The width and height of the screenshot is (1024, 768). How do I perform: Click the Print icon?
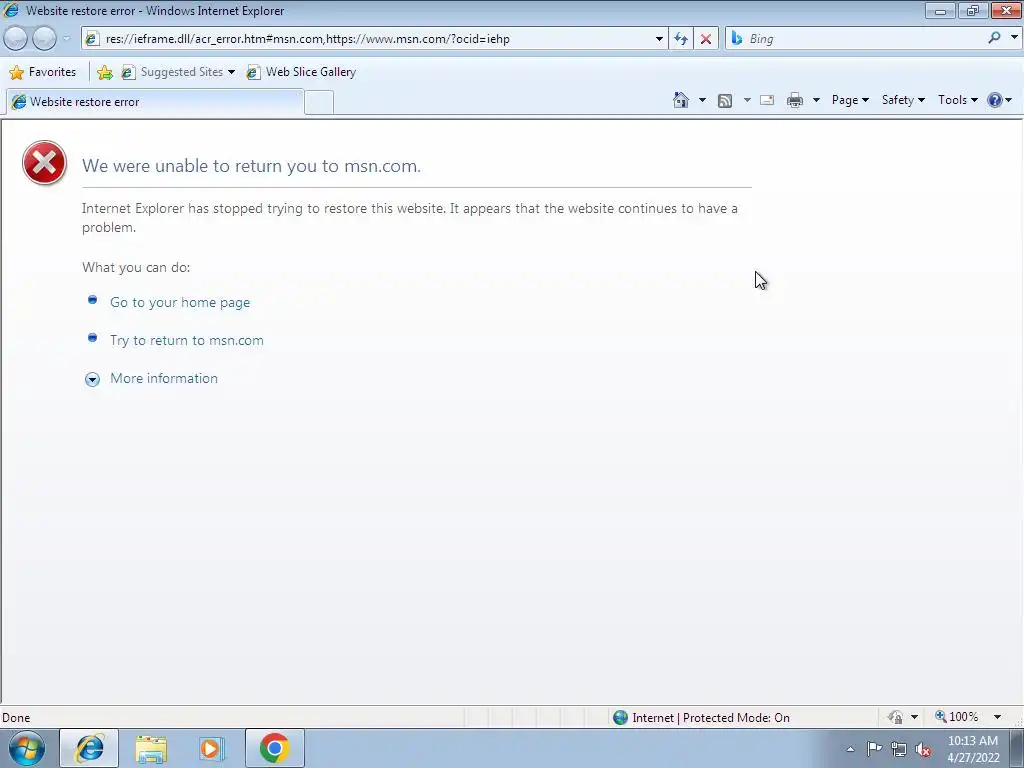tap(795, 100)
